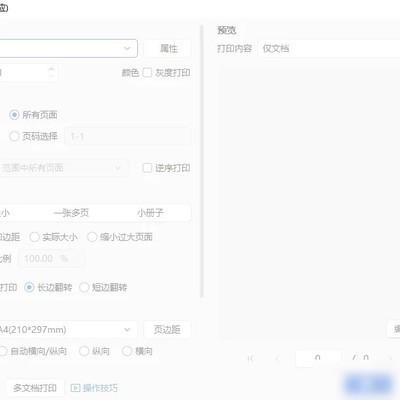
Task: Switch to 小册子 tab
Action: [150, 213]
